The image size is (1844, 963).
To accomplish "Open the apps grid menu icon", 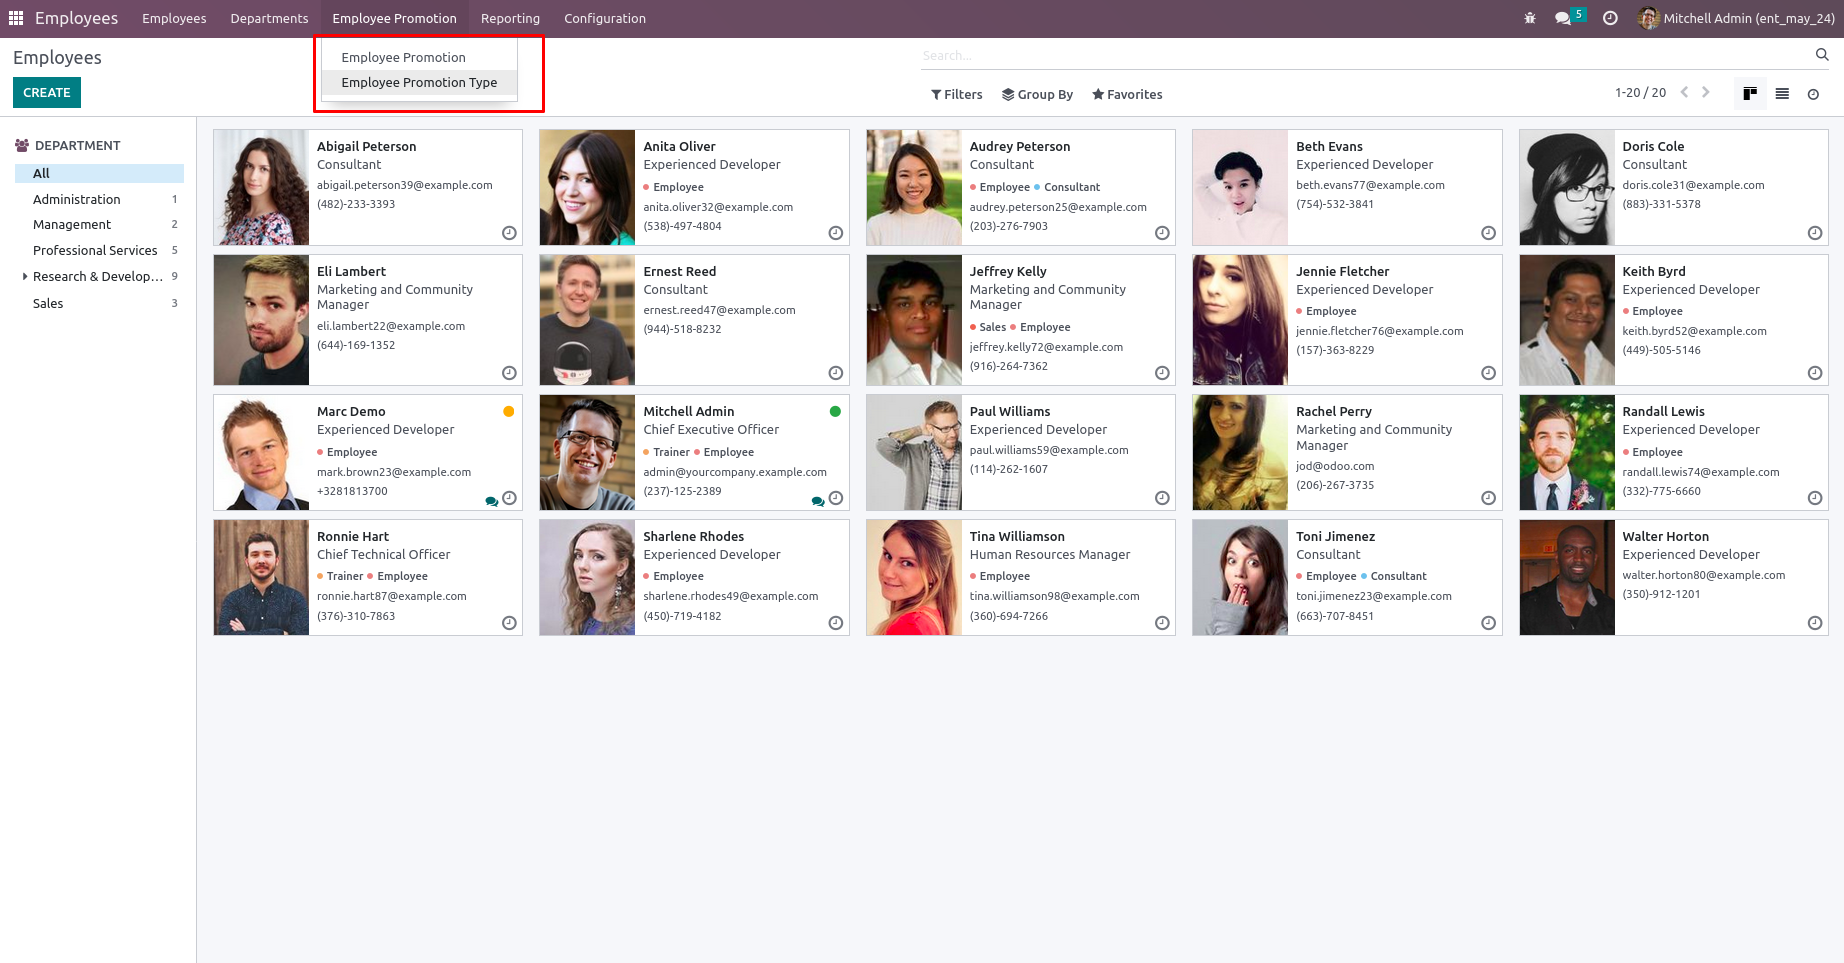I will click(x=16, y=18).
